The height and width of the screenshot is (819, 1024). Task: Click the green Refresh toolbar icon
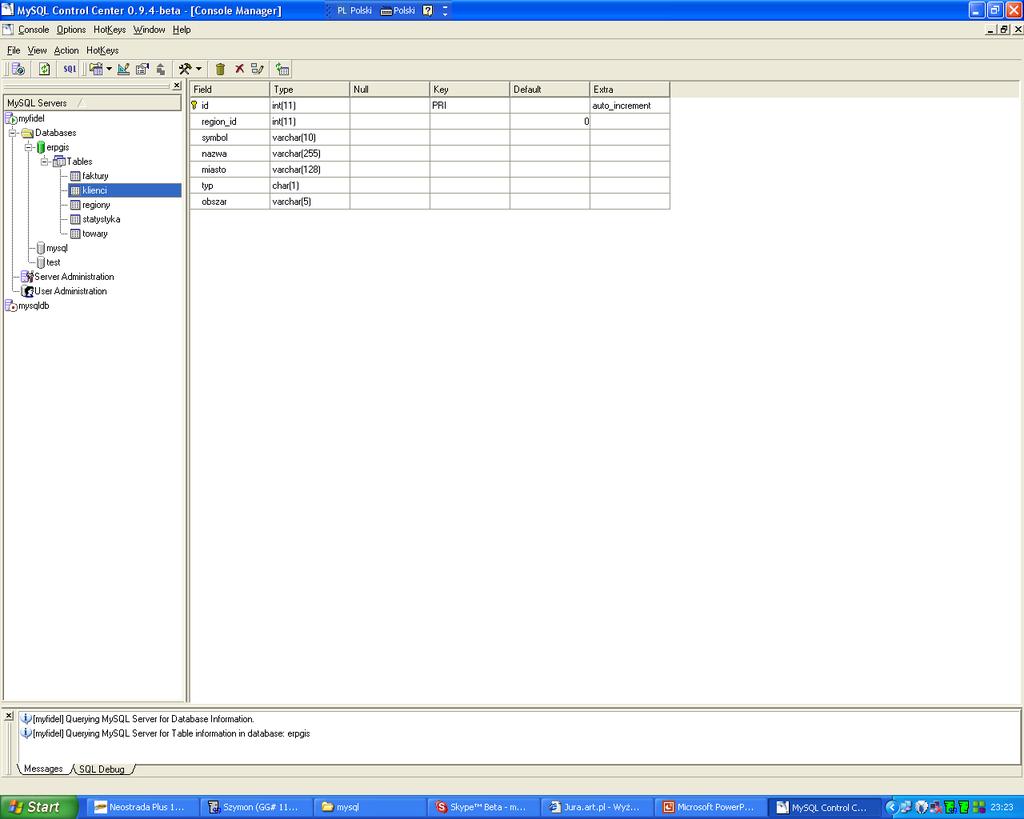pyautogui.click(x=44, y=69)
